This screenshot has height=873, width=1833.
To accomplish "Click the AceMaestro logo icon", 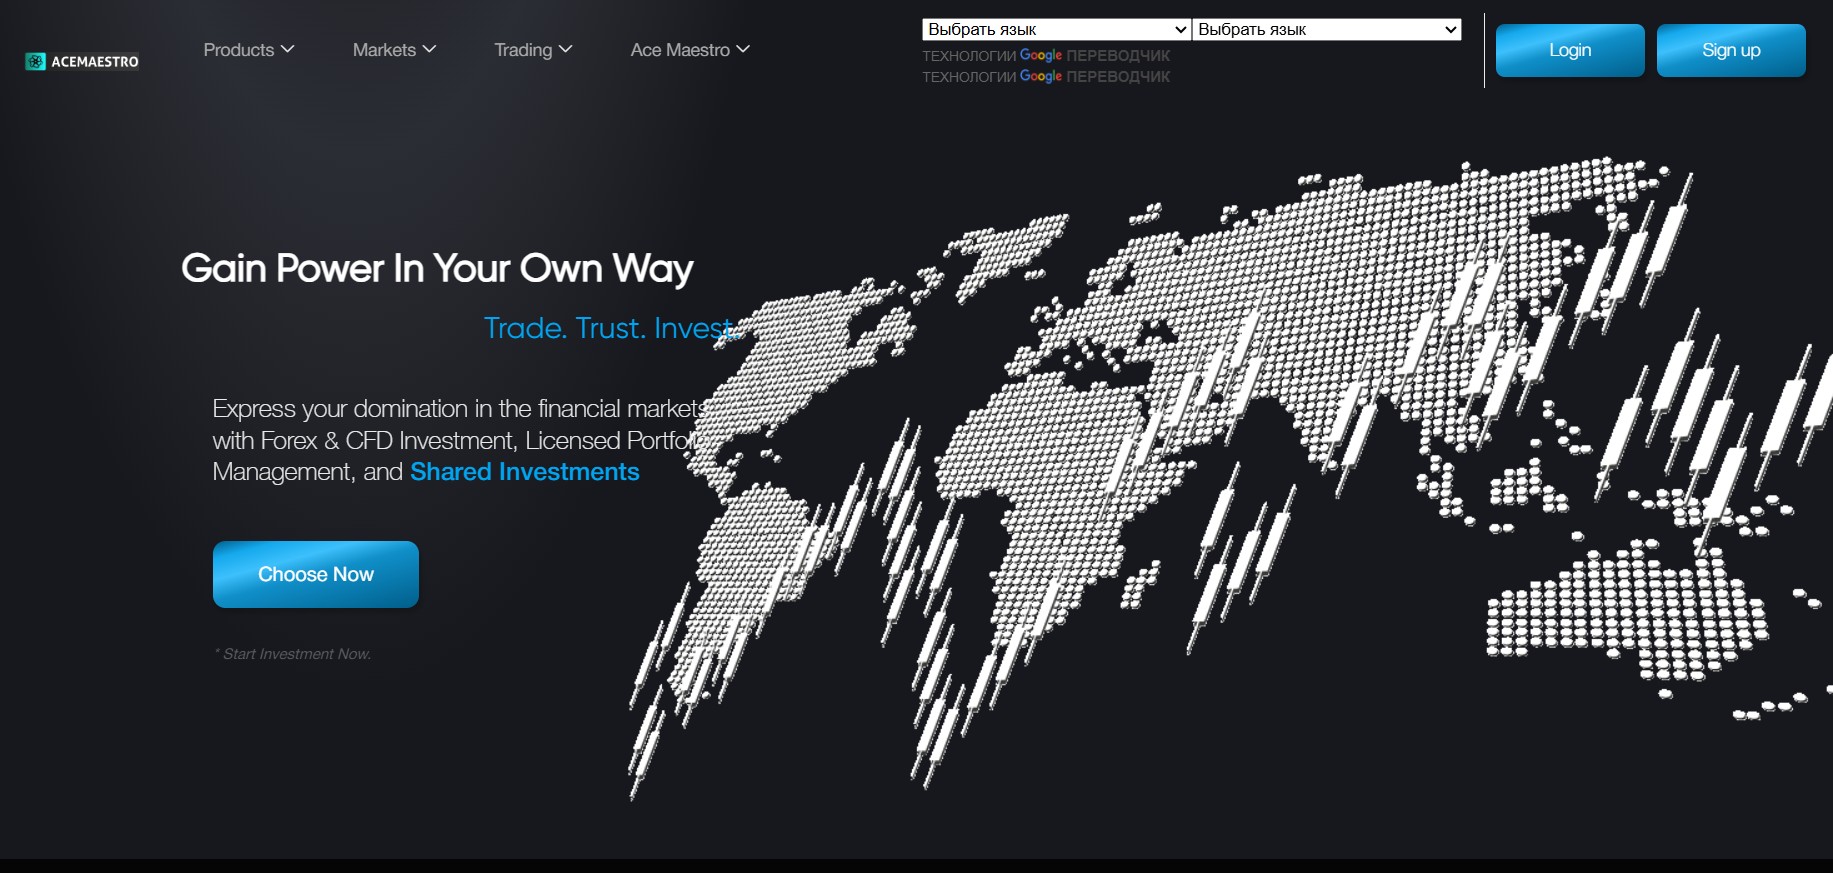I will coord(36,62).
